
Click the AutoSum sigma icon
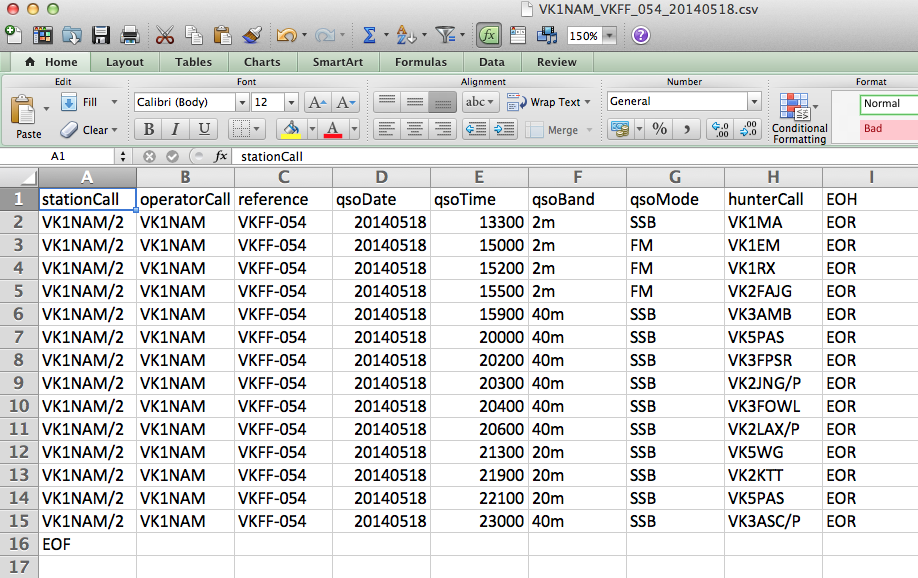pyautogui.click(x=369, y=35)
